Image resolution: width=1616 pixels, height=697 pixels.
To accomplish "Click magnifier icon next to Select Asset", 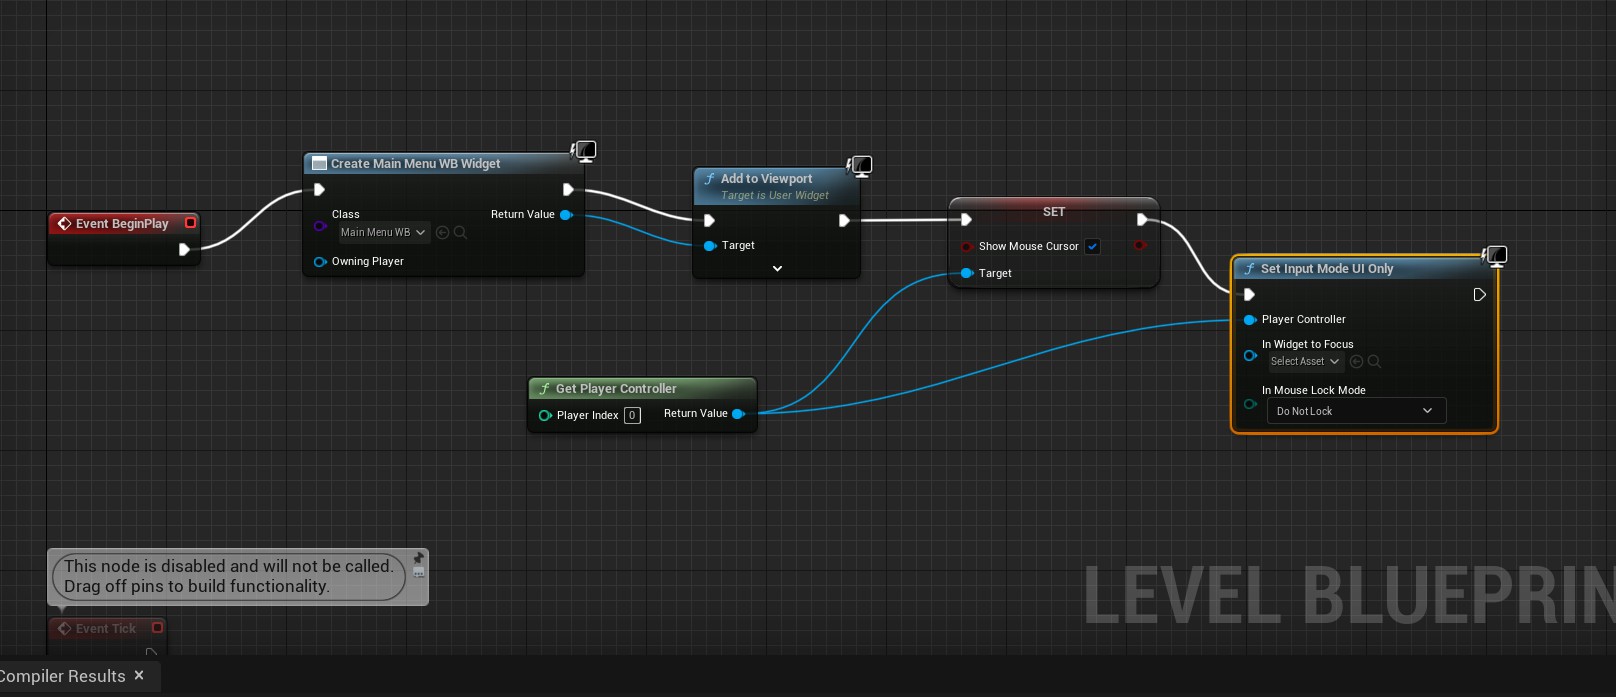I will pyautogui.click(x=1374, y=361).
